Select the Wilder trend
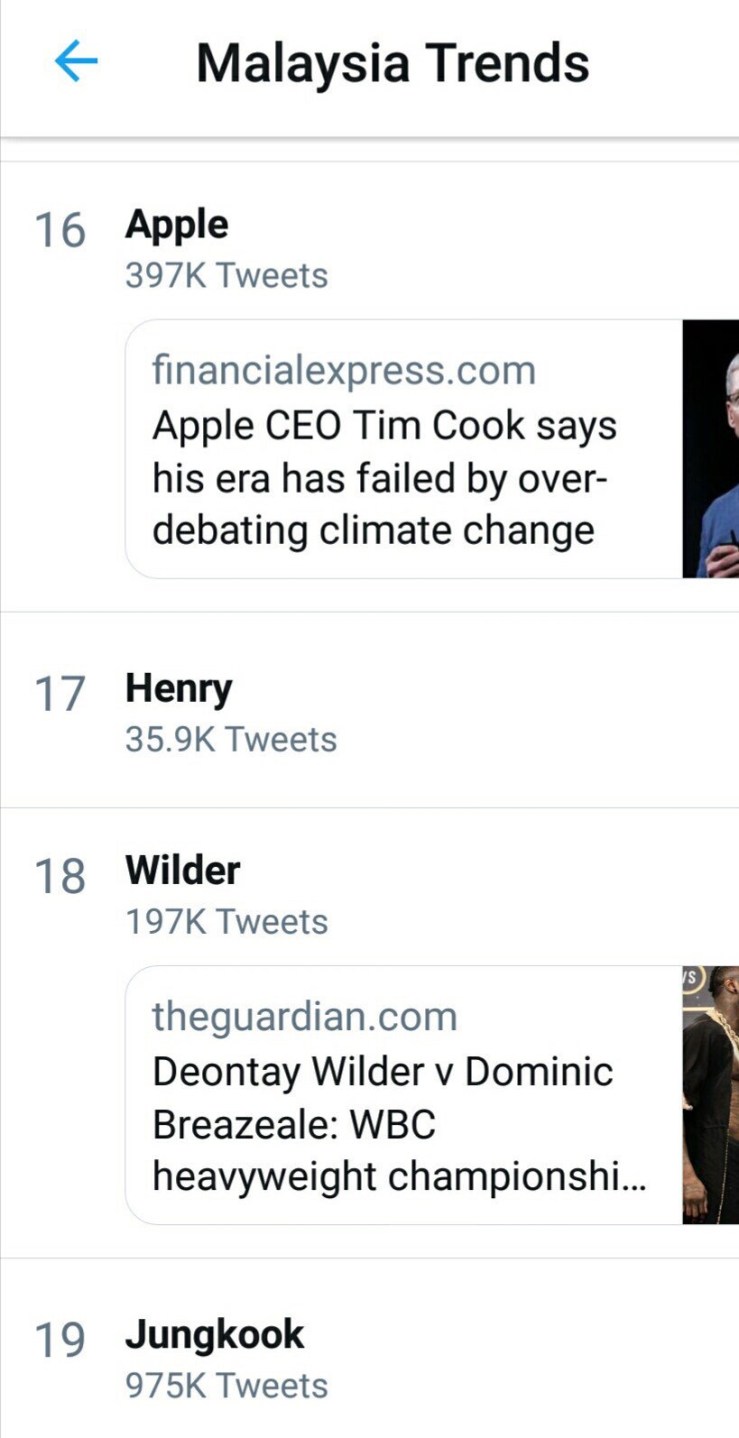739x1438 pixels. point(183,870)
